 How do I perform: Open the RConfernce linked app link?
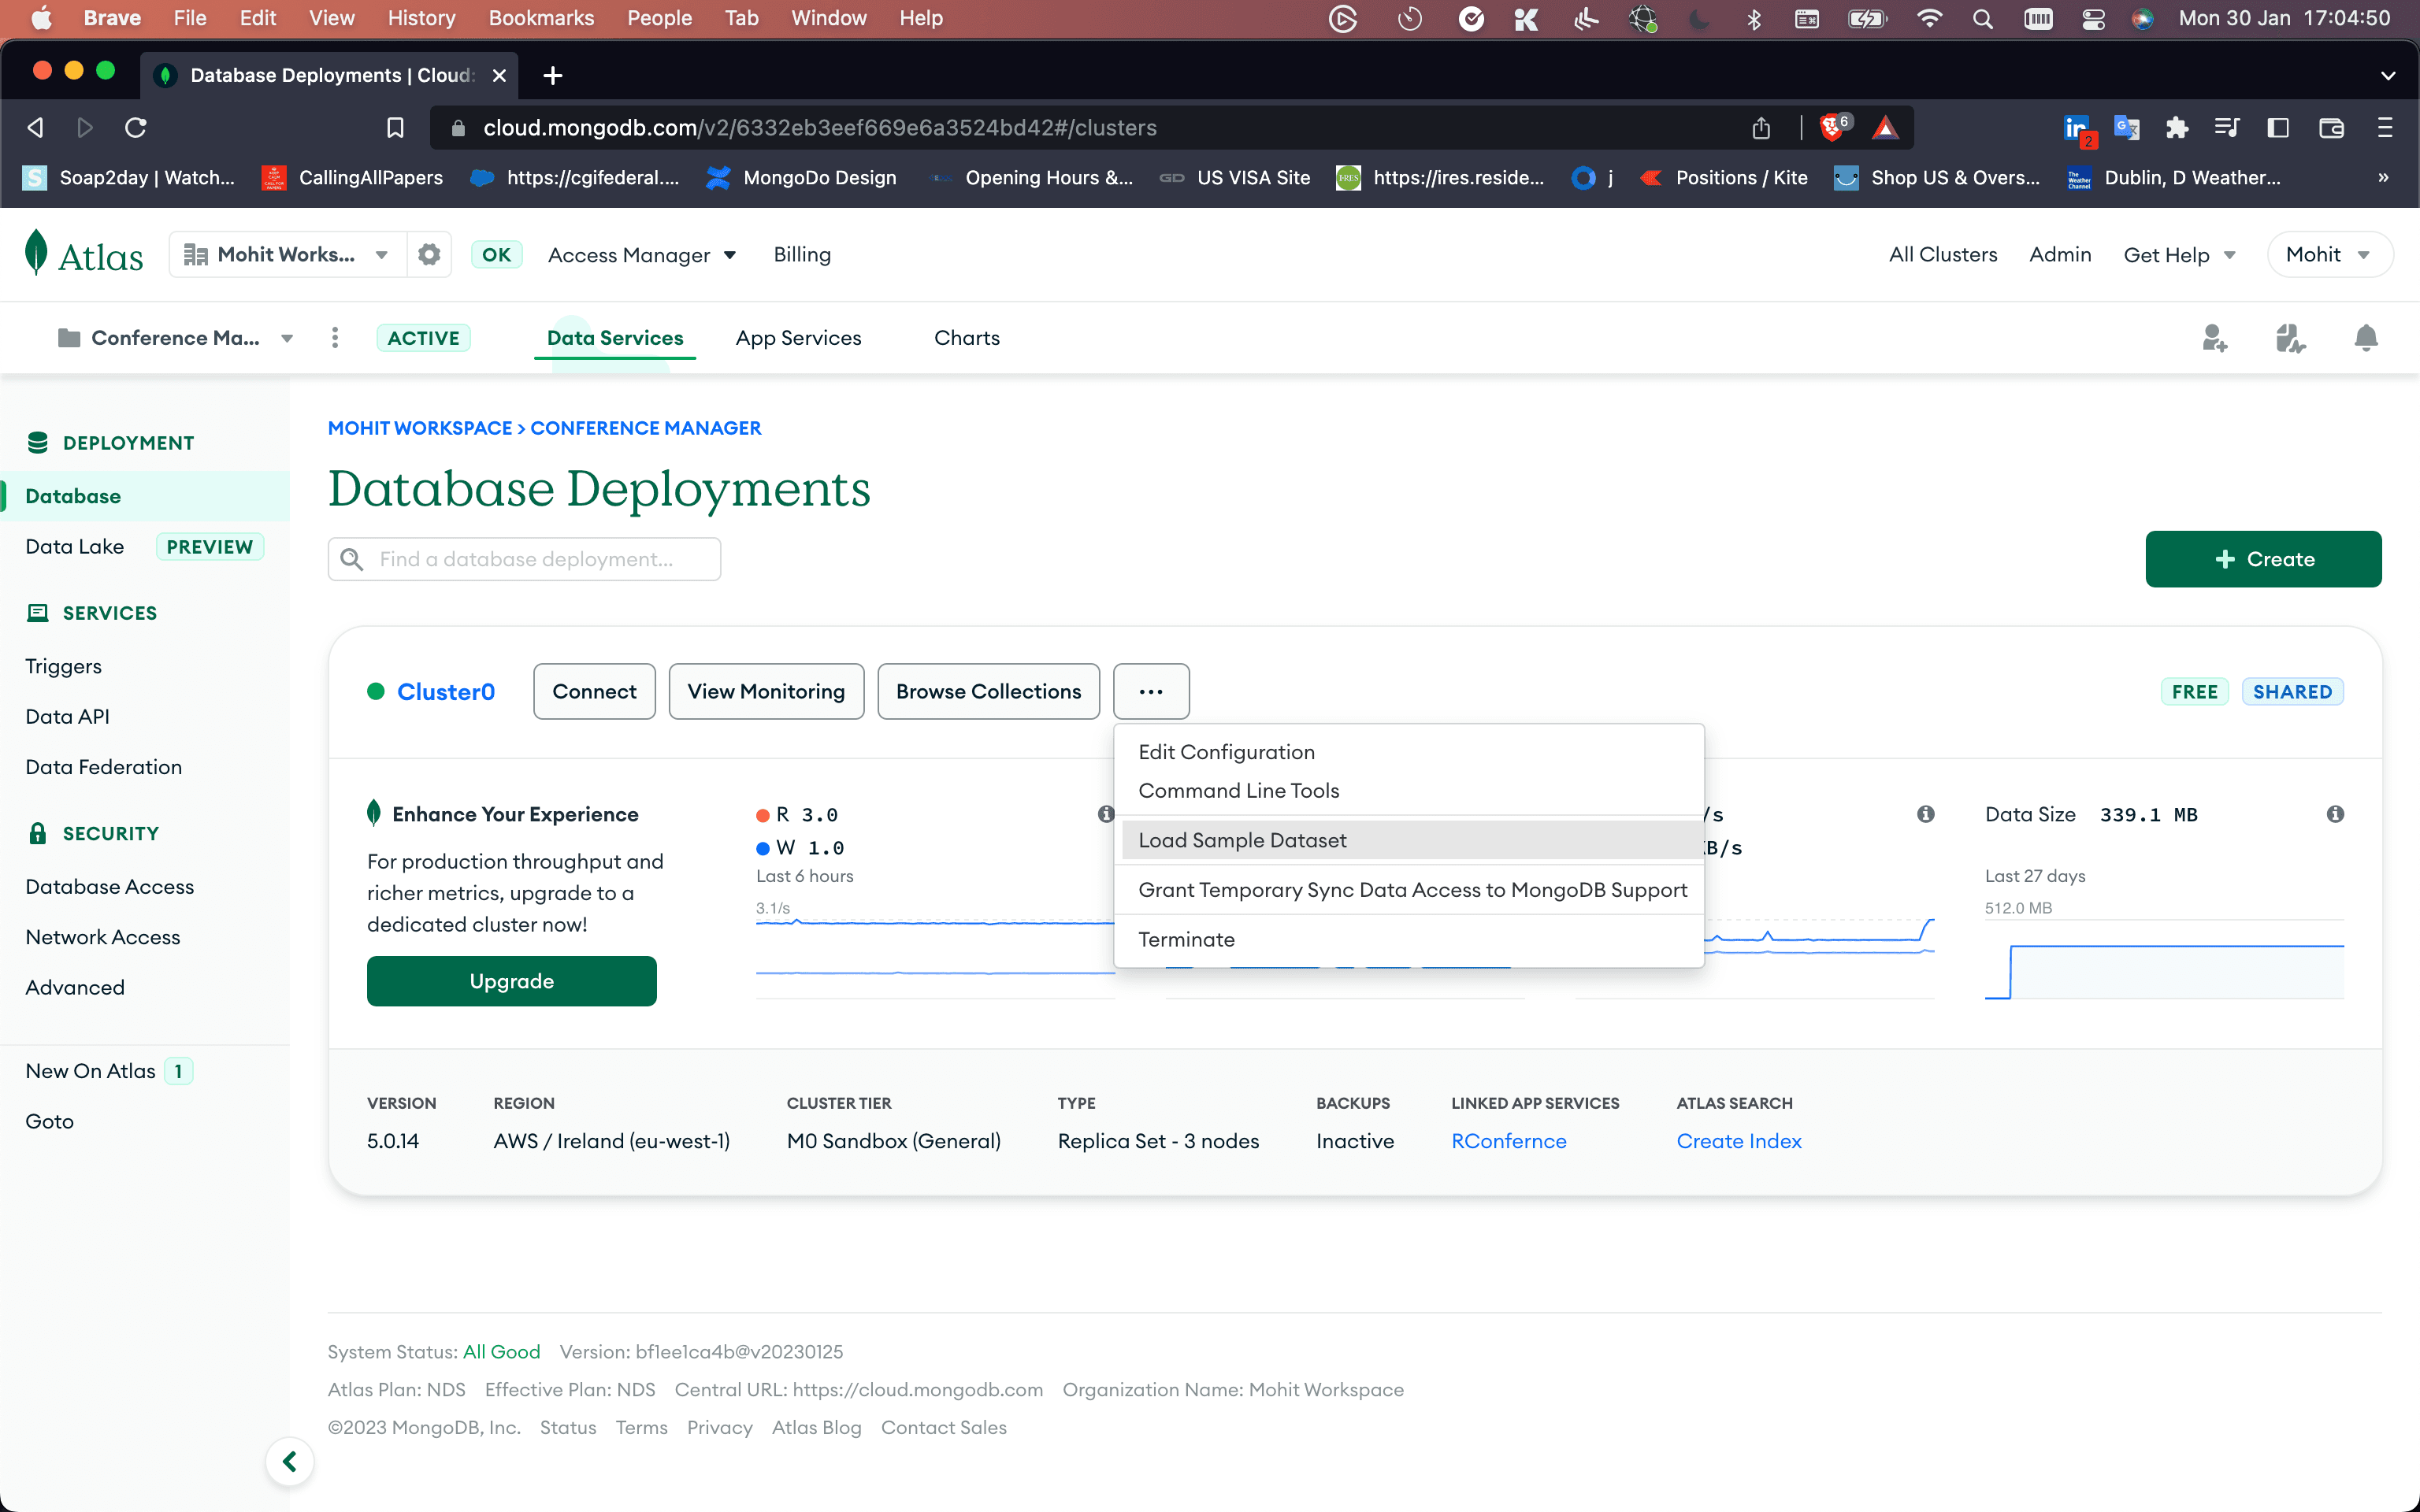coord(1508,1141)
